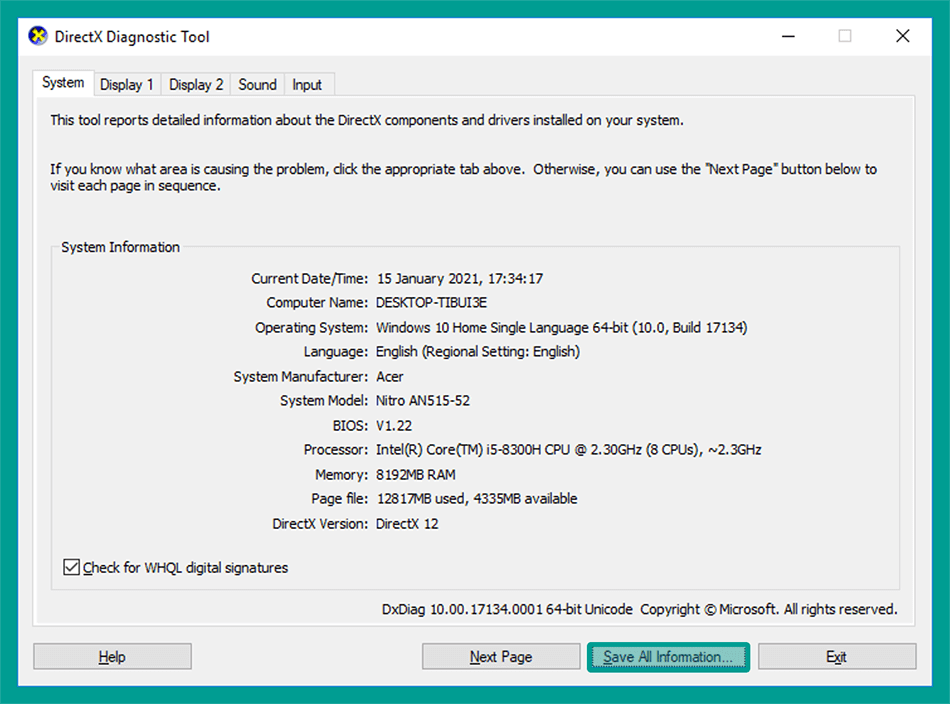Toggle Check for WHQL digital signatures checkbox
Screen dimensions: 950x704
click(x=71, y=568)
